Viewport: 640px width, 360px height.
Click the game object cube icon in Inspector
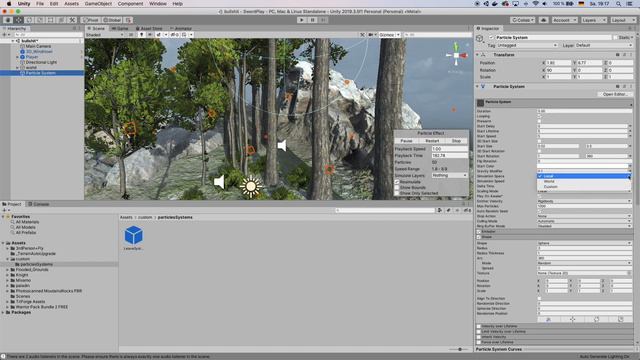click(x=480, y=38)
